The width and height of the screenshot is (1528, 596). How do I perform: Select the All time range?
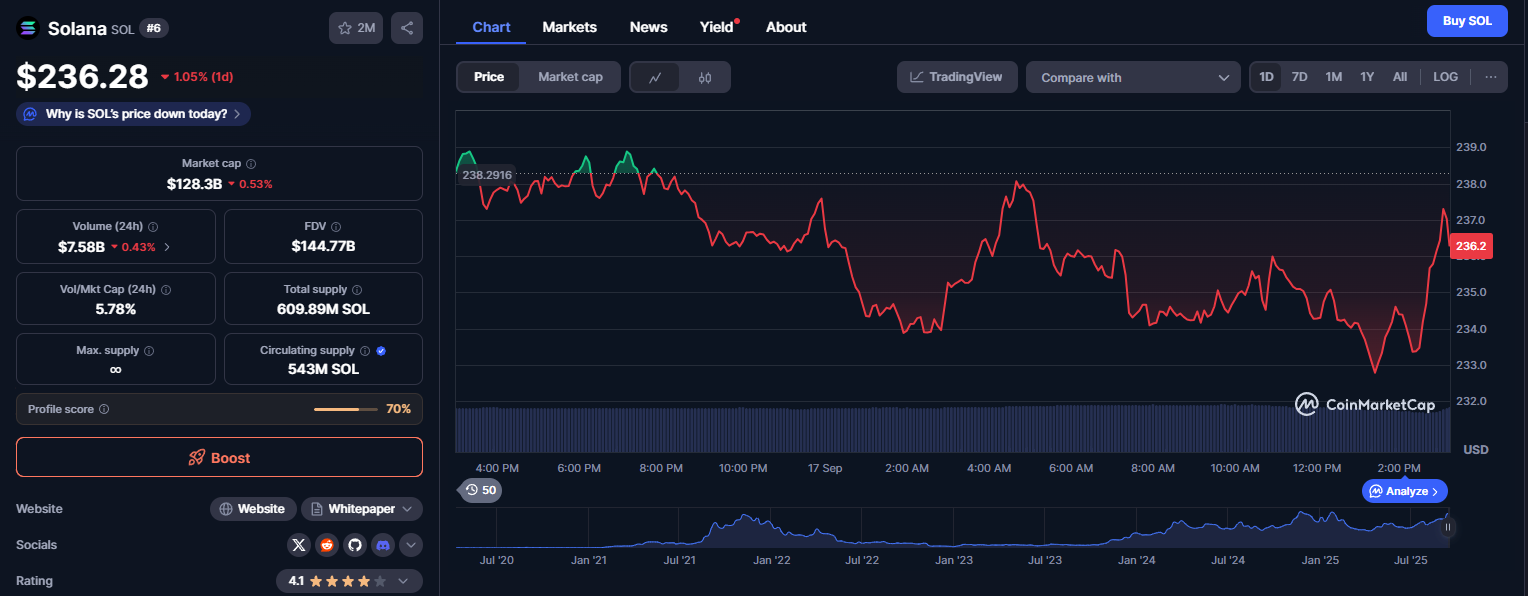[1400, 77]
